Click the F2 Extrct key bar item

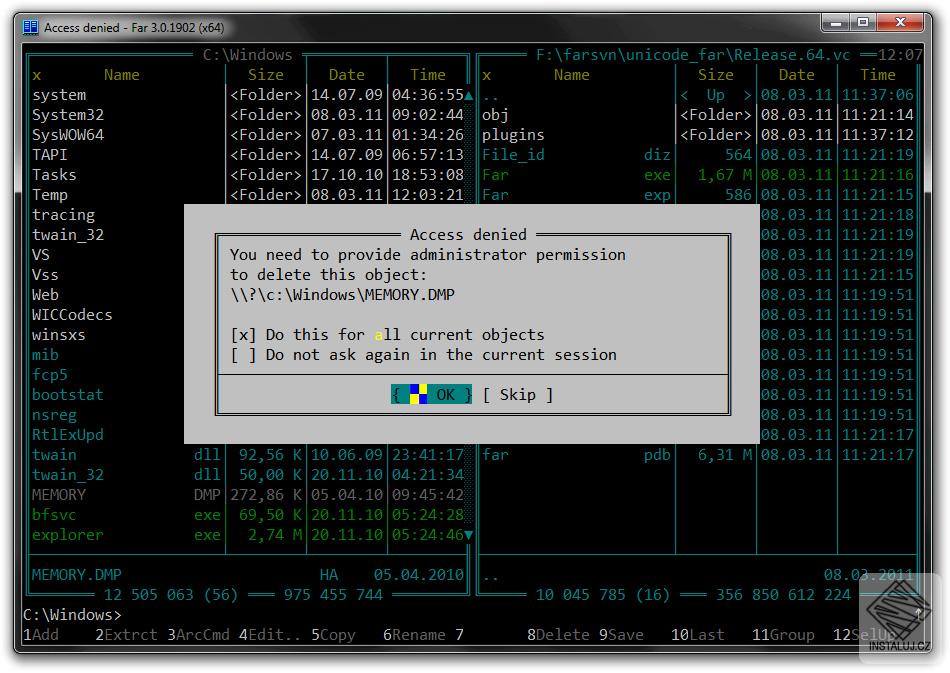(126, 635)
